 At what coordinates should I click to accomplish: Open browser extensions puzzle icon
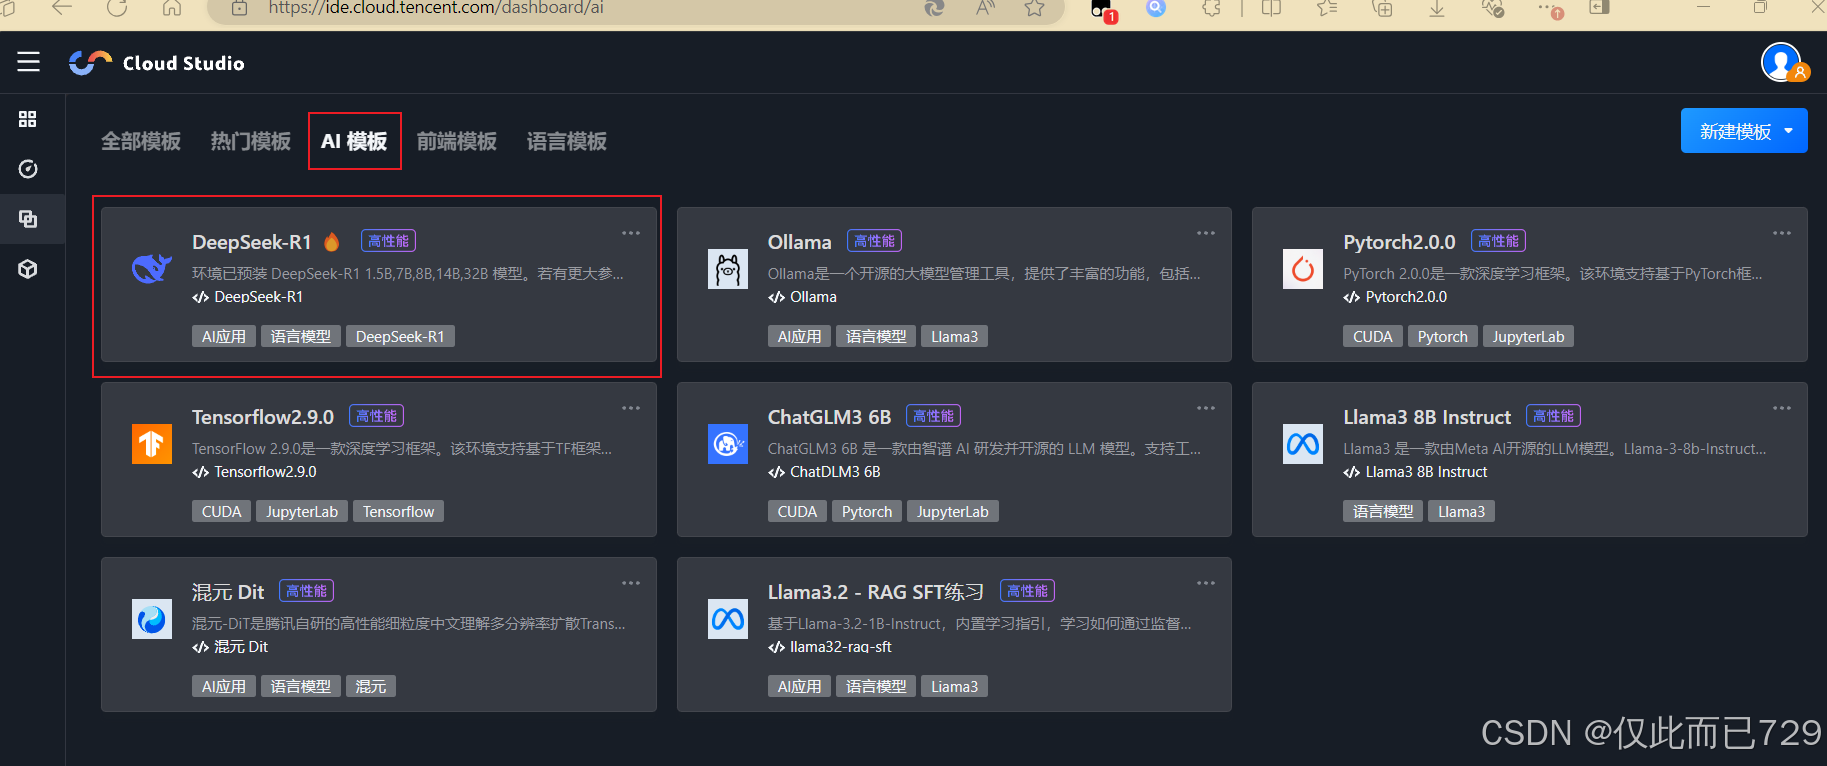pyautogui.click(x=1212, y=8)
